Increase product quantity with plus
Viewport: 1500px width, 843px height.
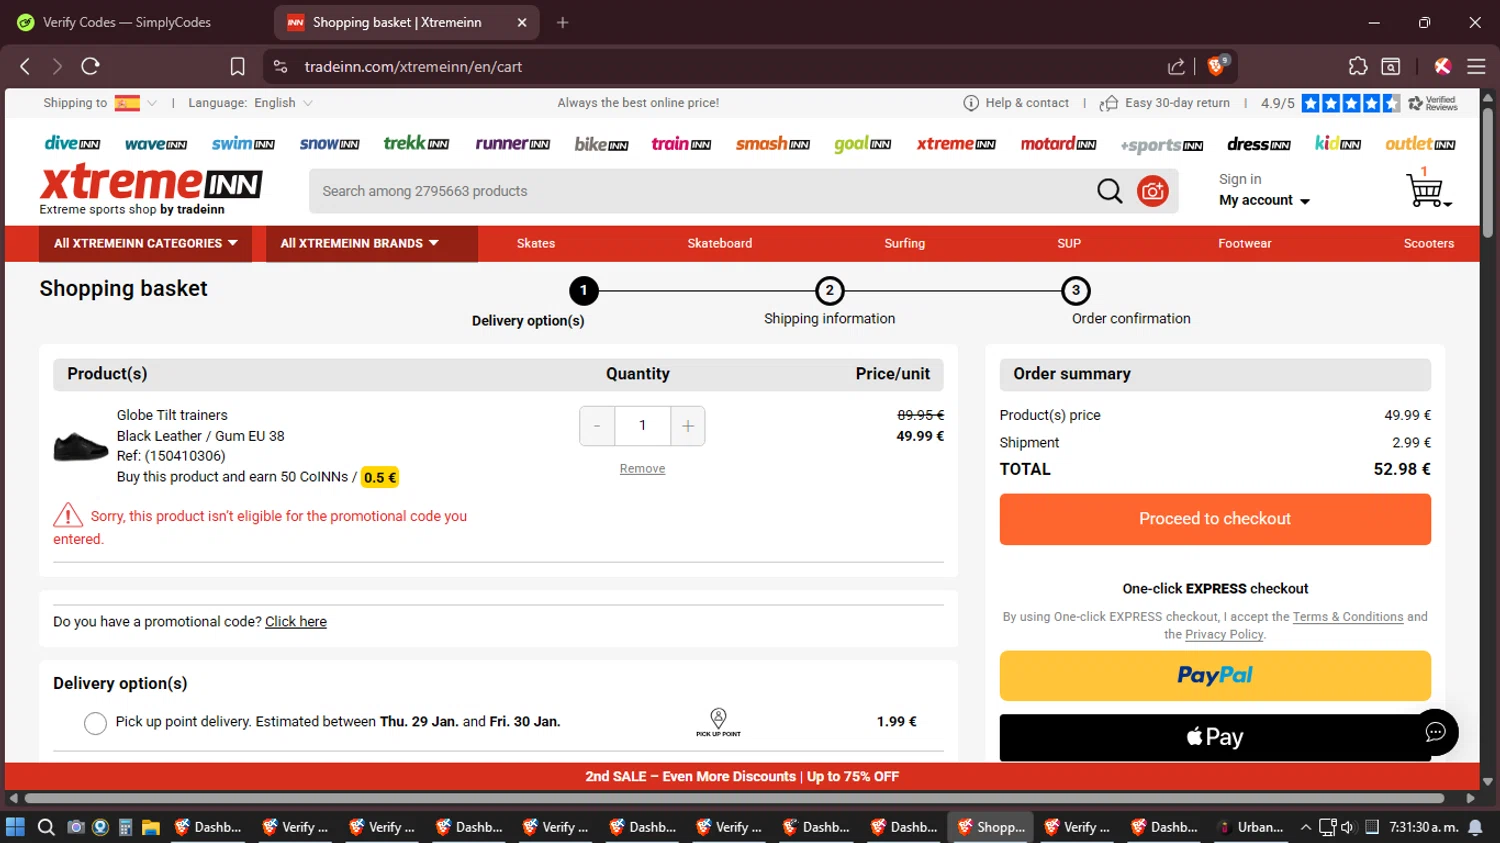688,426
